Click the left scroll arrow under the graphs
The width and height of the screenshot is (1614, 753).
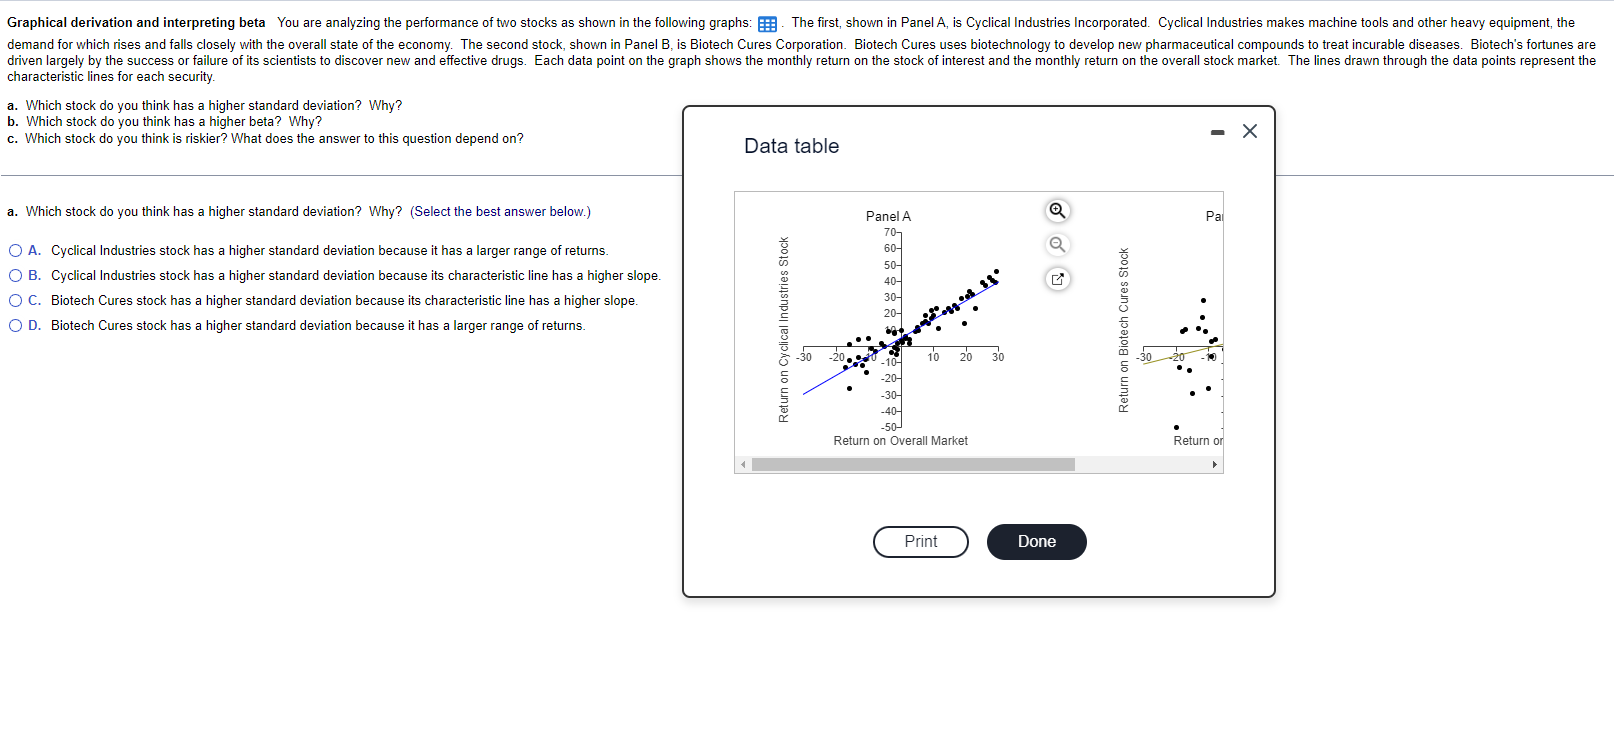coord(743,464)
